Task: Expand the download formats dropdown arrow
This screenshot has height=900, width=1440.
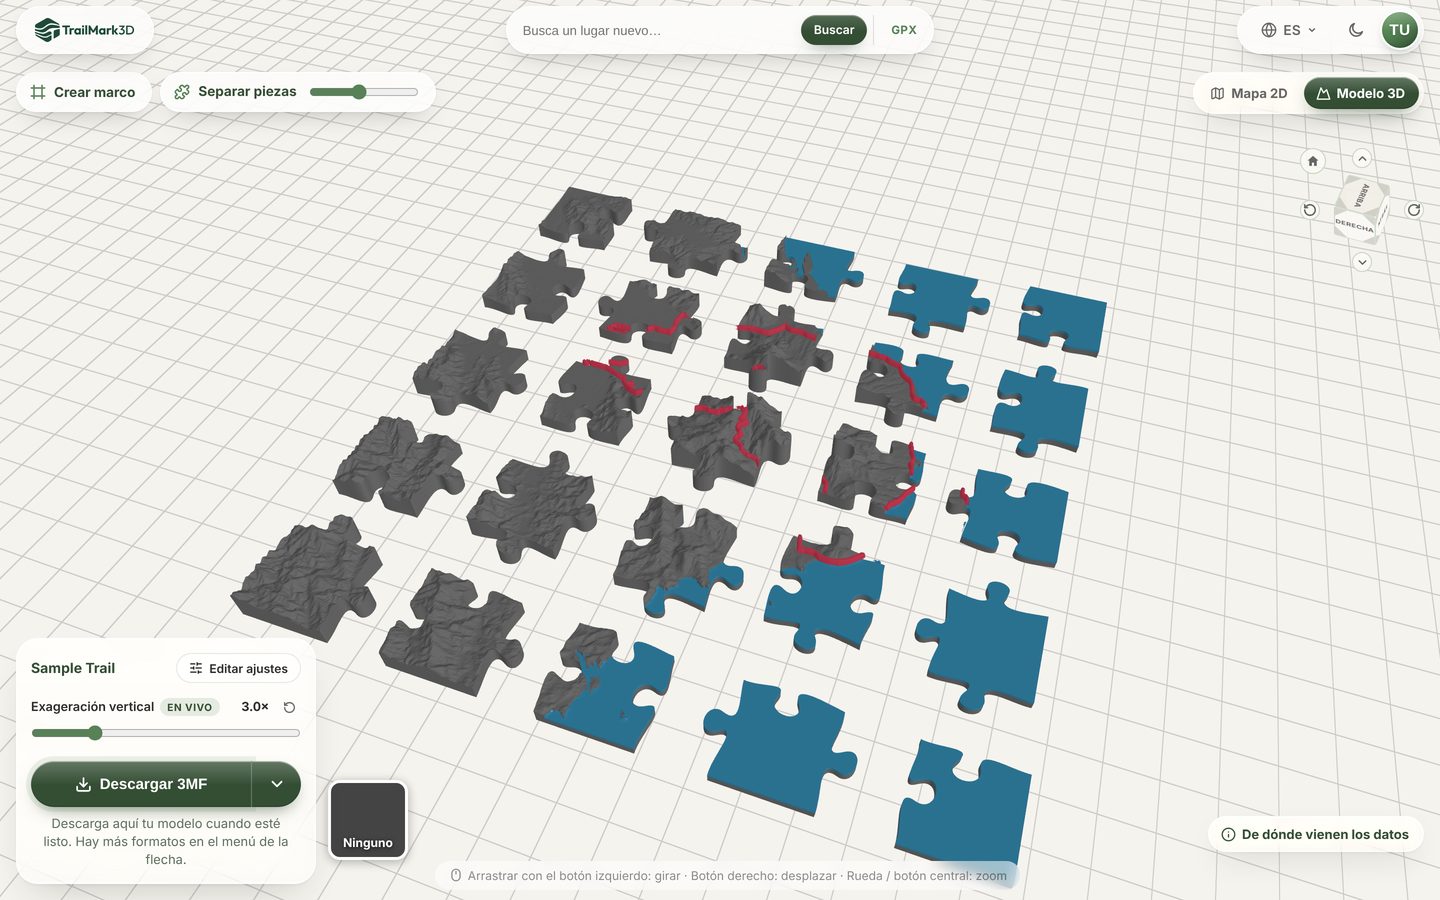Action: pos(277,784)
